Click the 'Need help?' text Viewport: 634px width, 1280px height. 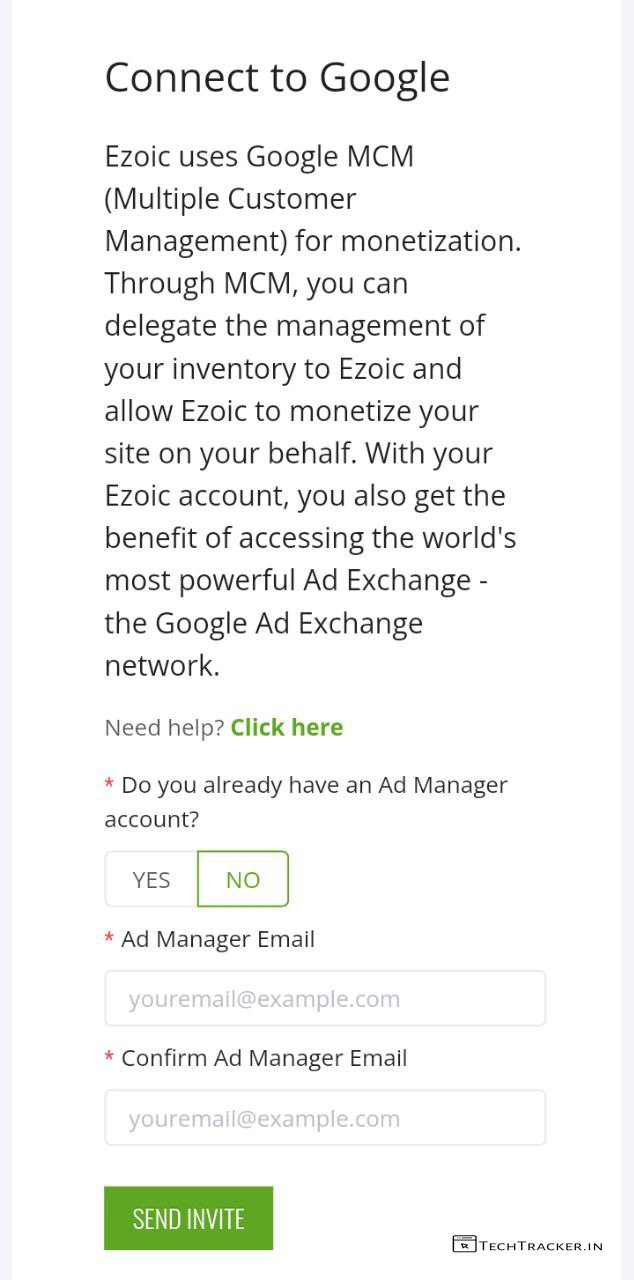click(x=164, y=727)
